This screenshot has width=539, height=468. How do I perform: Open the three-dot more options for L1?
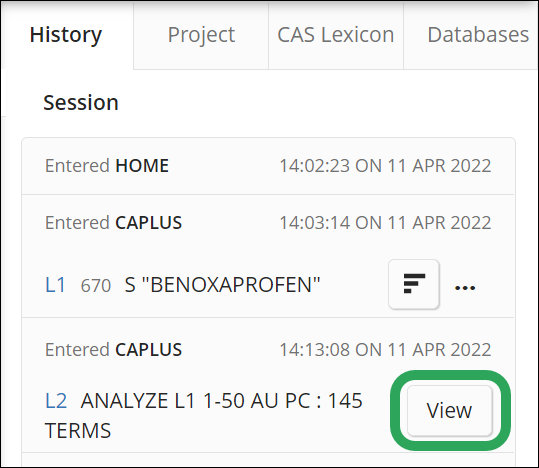point(465,287)
